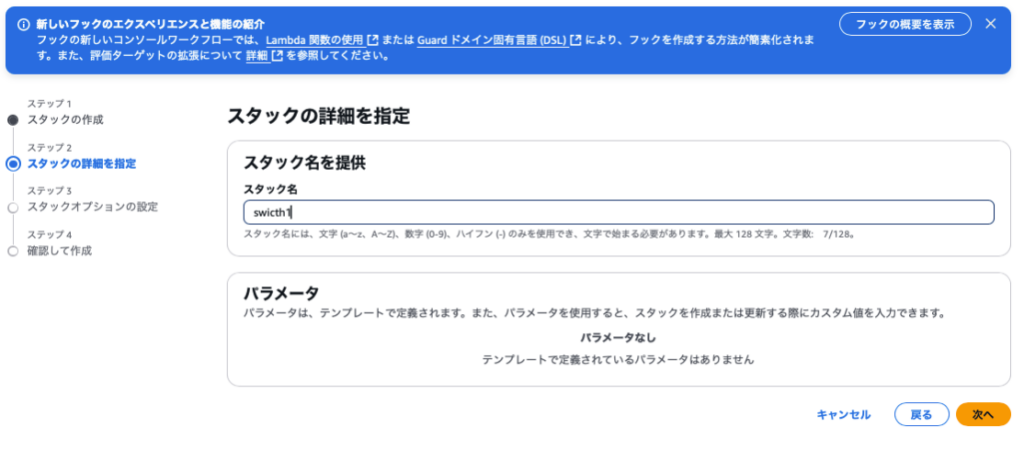Image resolution: width=1024 pixels, height=472 pixels.
Task: Click external link icon after Lambda 関数の使用
Action: coord(373,39)
